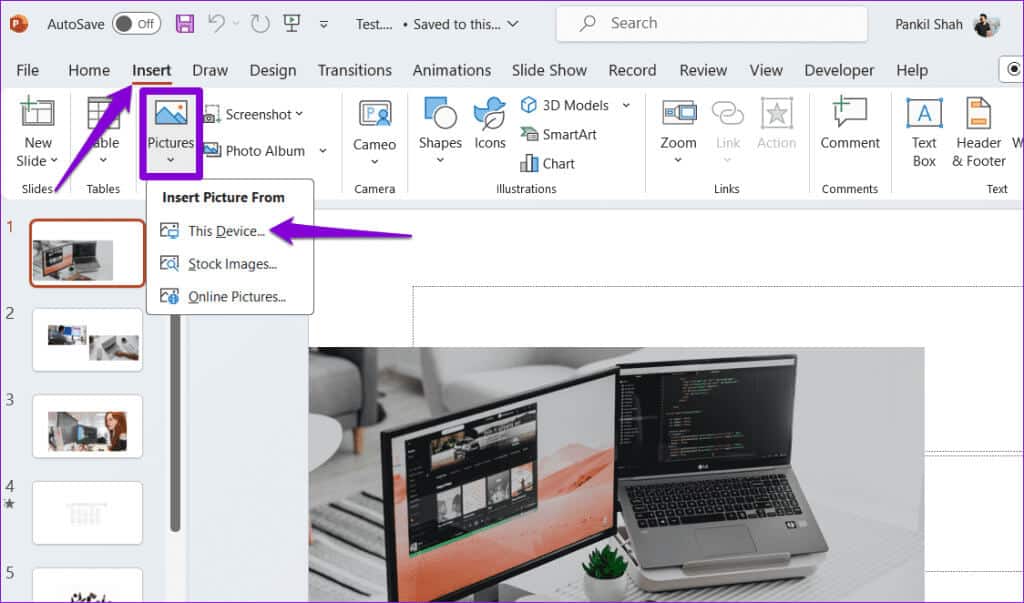
Task: Open the Review tab
Action: [703, 70]
